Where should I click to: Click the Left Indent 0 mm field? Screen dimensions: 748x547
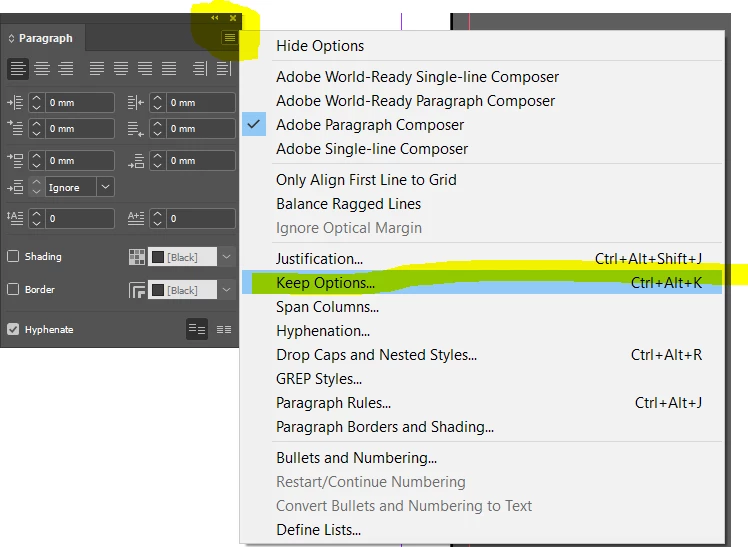click(x=80, y=103)
